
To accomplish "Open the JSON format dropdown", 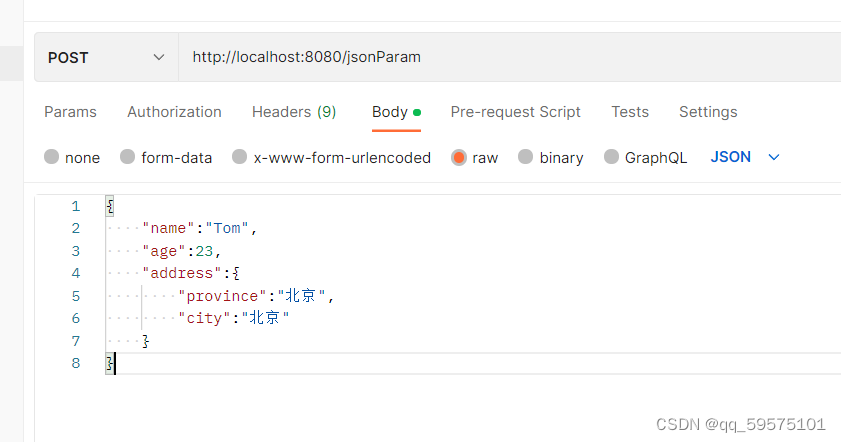I will (745, 157).
